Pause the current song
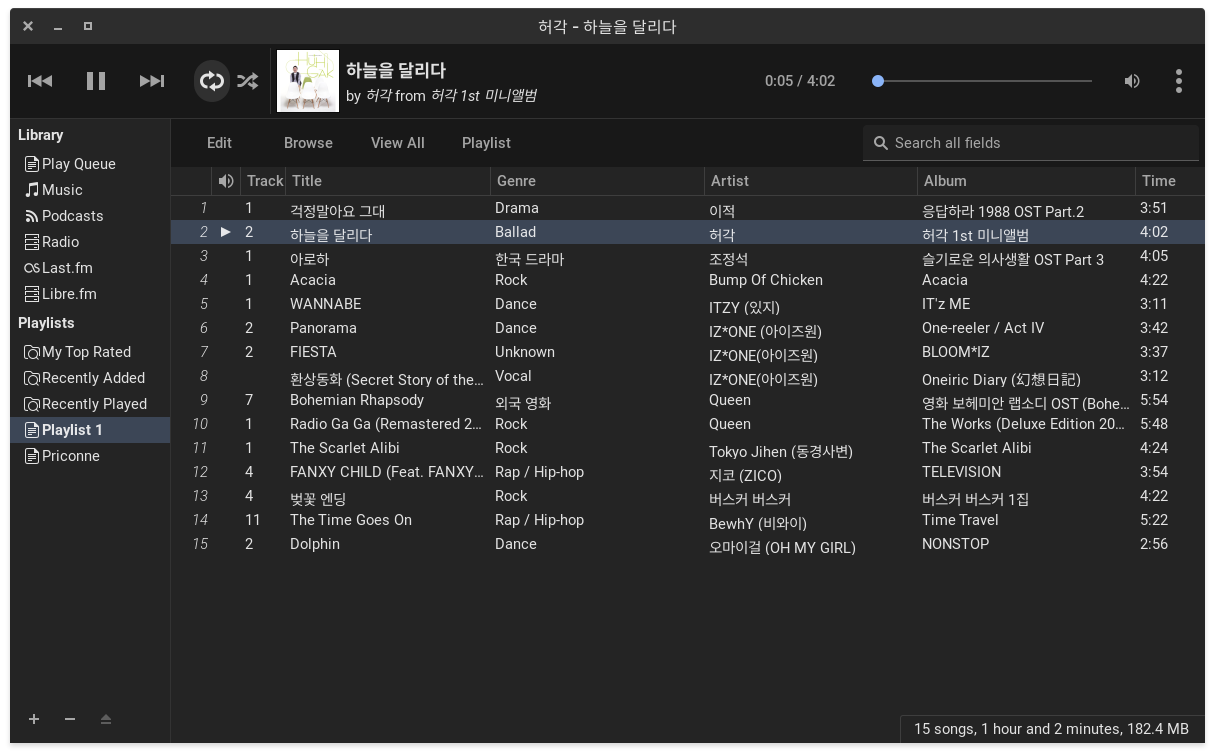This screenshot has height=754, width=1215. pos(96,81)
